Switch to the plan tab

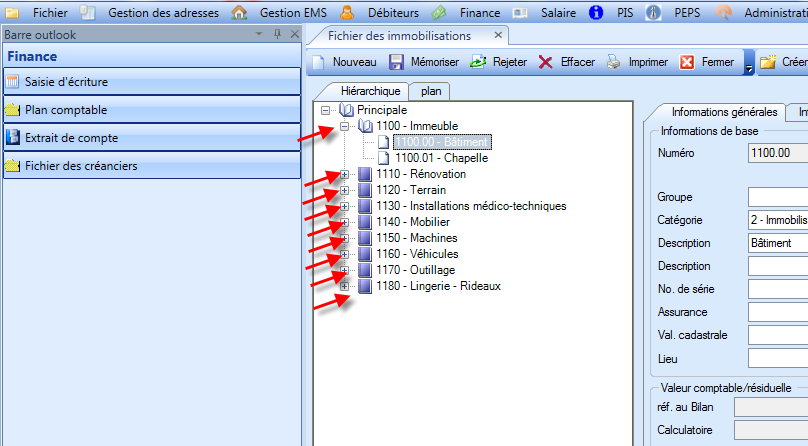pos(431,91)
